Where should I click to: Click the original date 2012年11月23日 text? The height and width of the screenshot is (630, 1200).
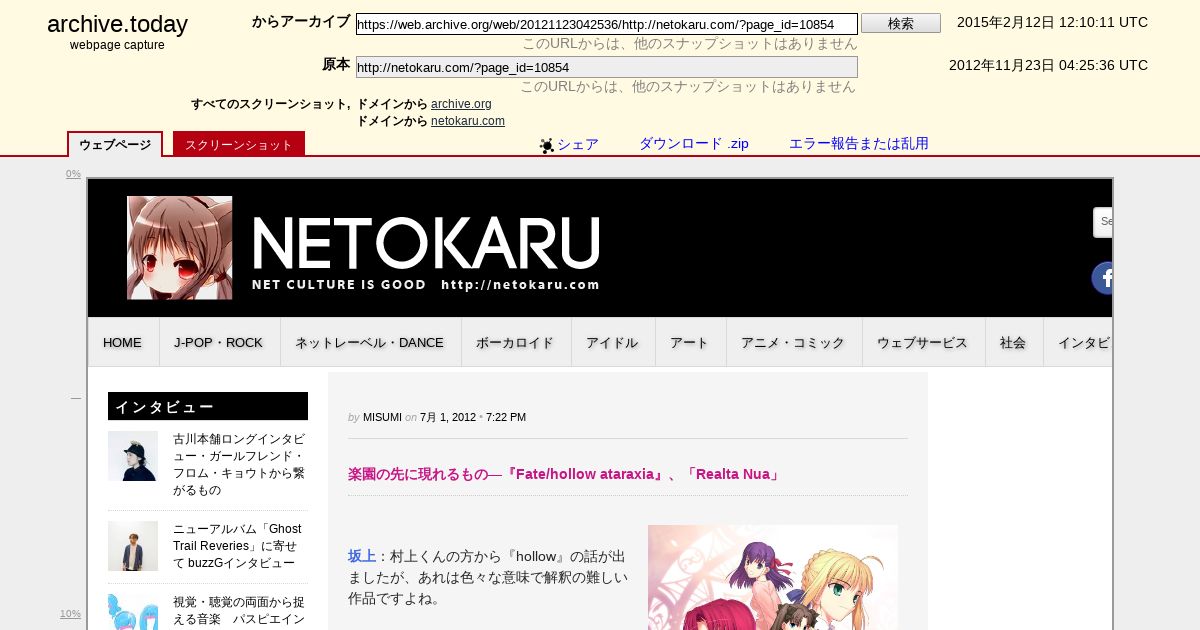pyautogui.click(x=1048, y=65)
